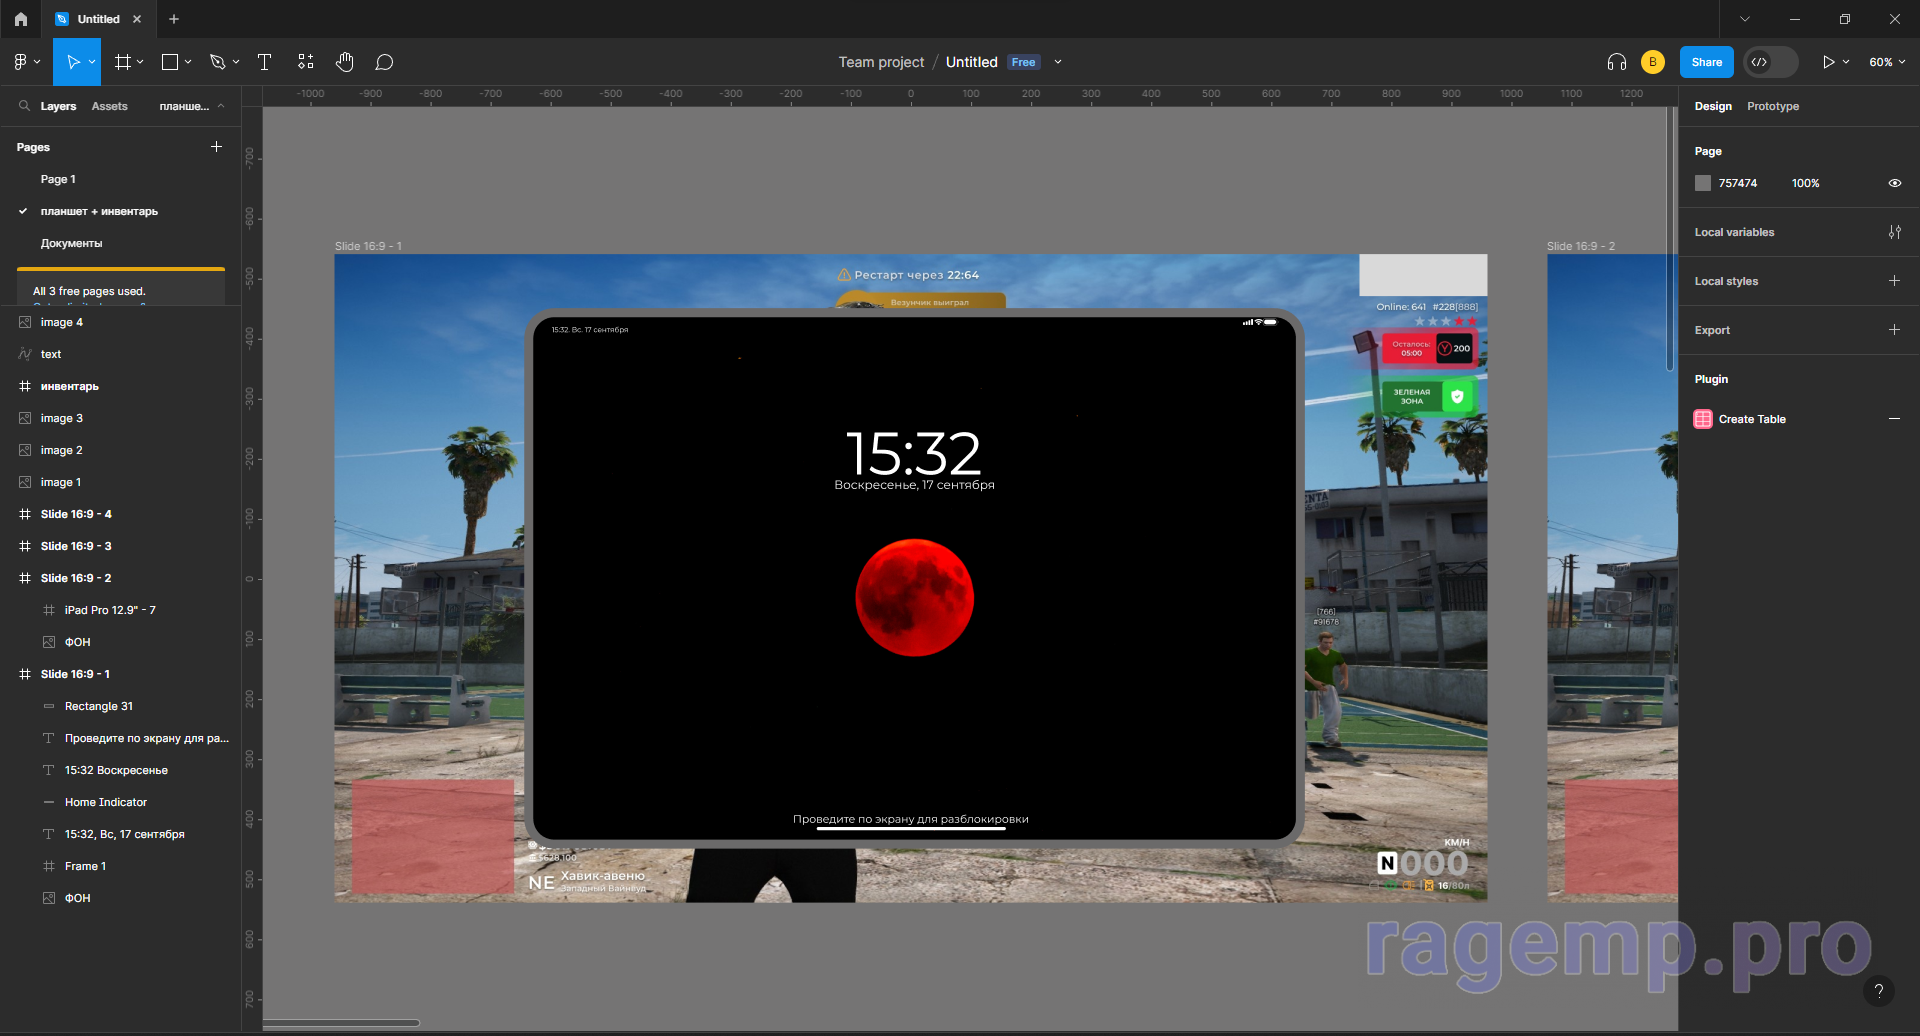Select the Comment tool

click(x=384, y=62)
